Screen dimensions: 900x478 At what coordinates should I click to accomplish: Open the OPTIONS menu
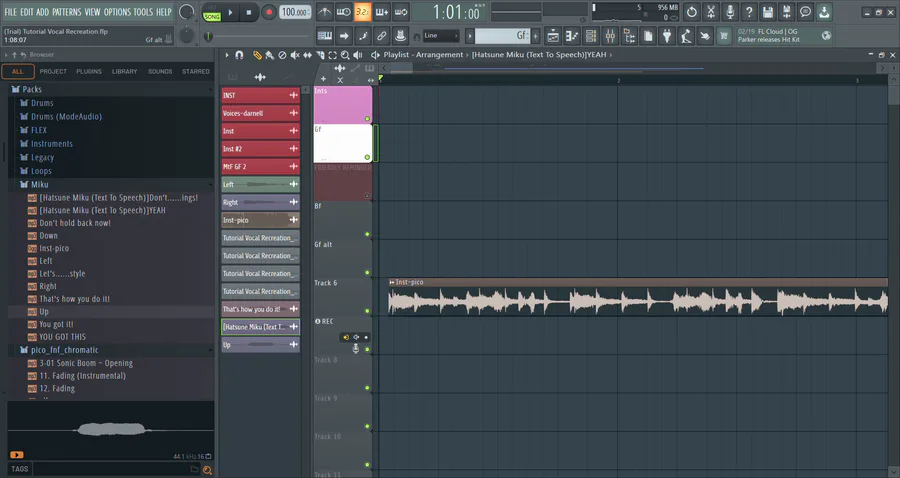click(x=117, y=11)
